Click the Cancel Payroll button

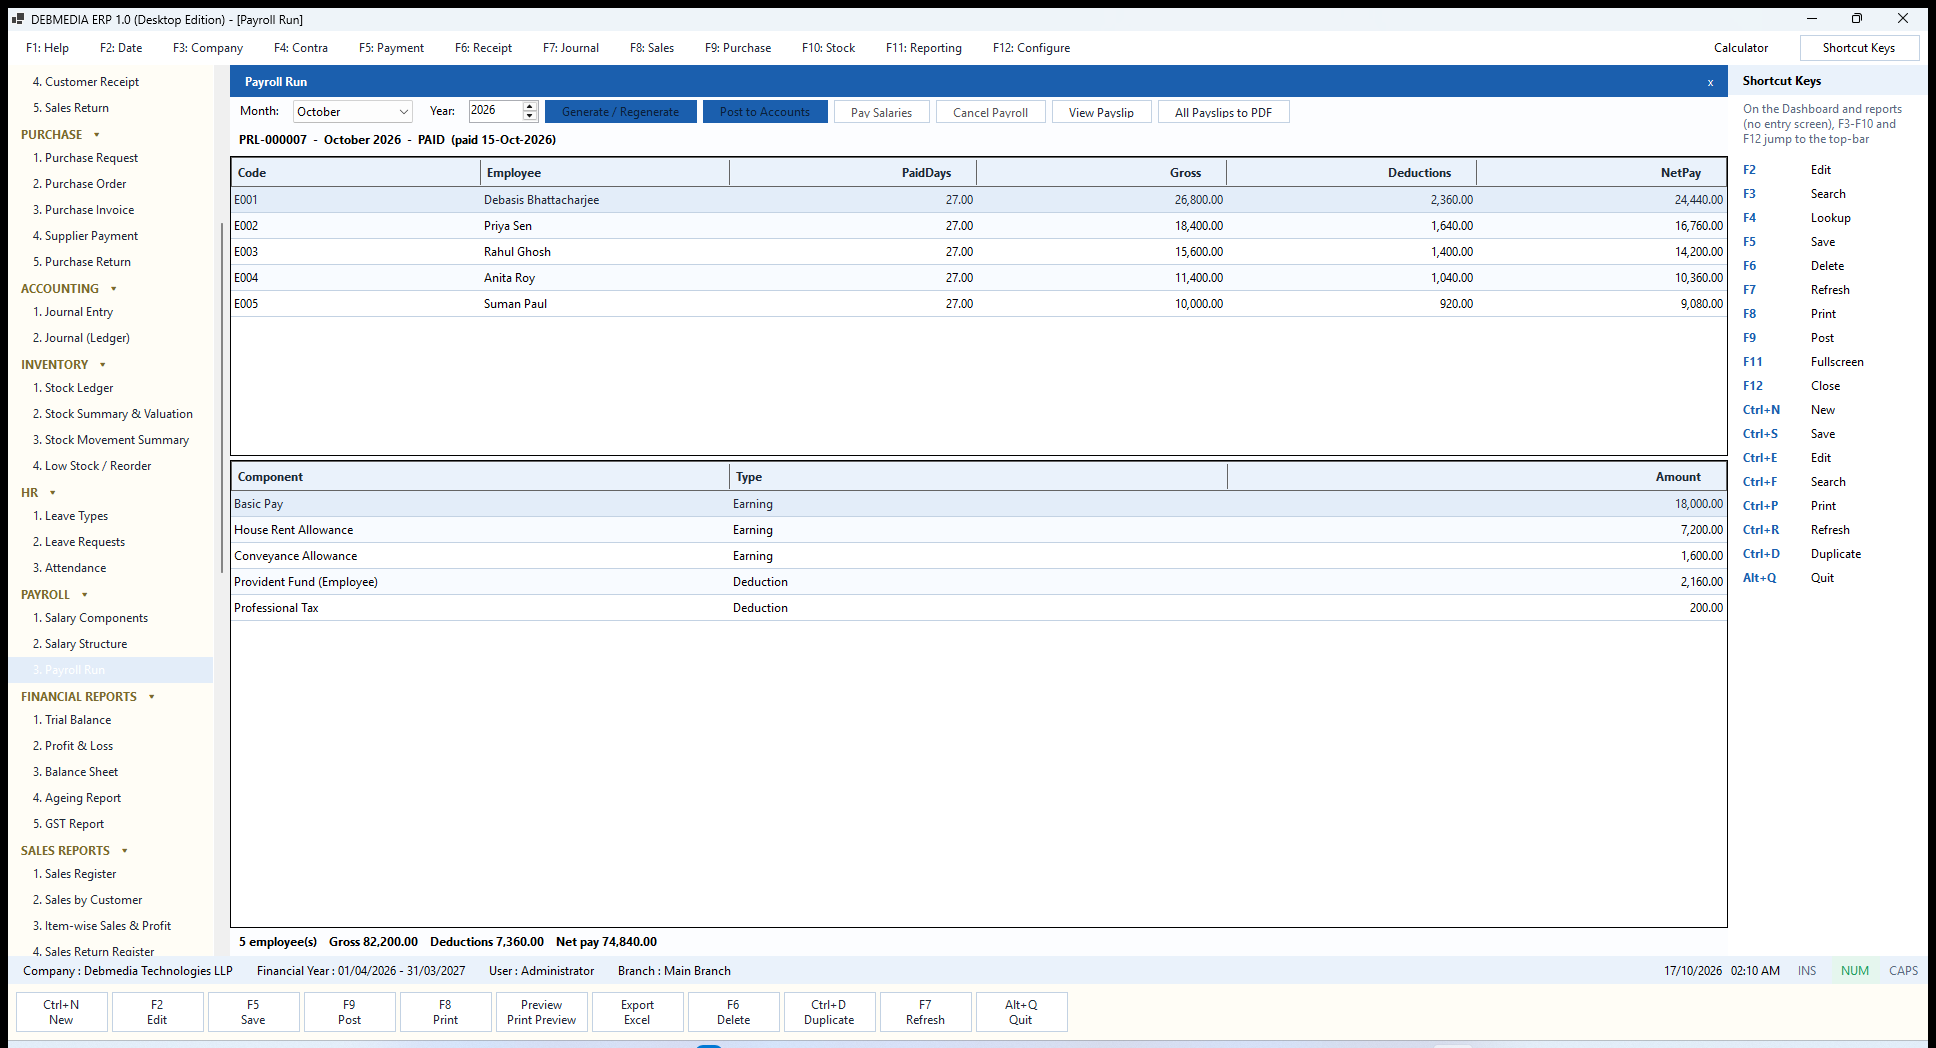coord(990,112)
